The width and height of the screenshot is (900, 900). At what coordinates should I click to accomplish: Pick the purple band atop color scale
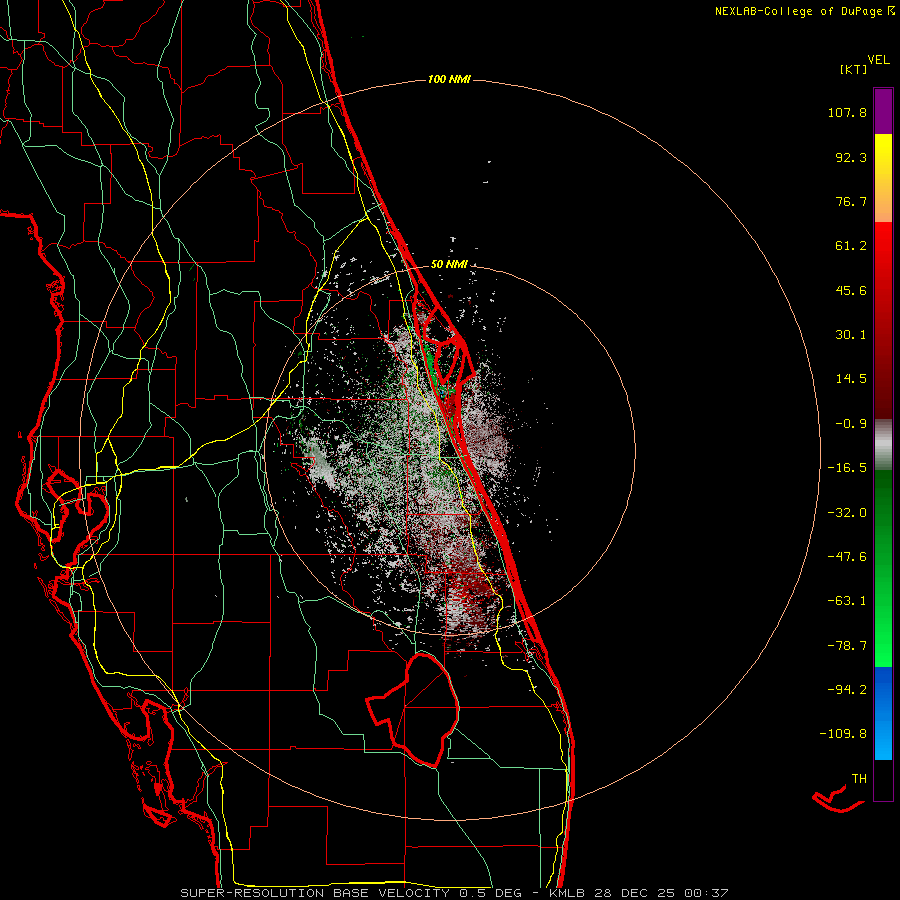point(883,111)
